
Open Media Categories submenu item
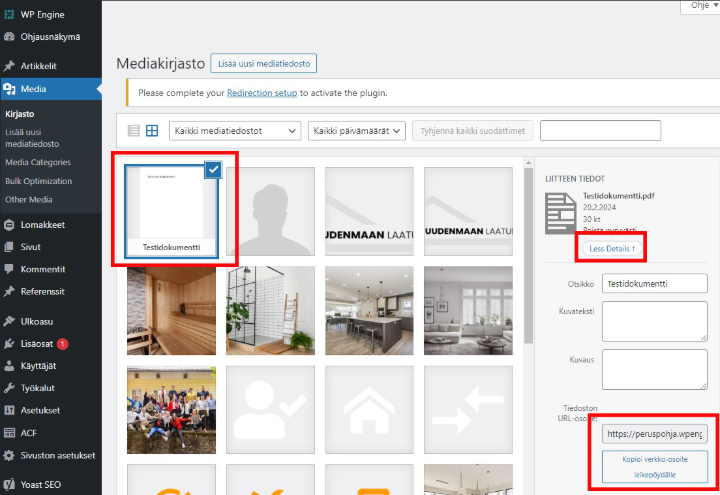pos(38,162)
